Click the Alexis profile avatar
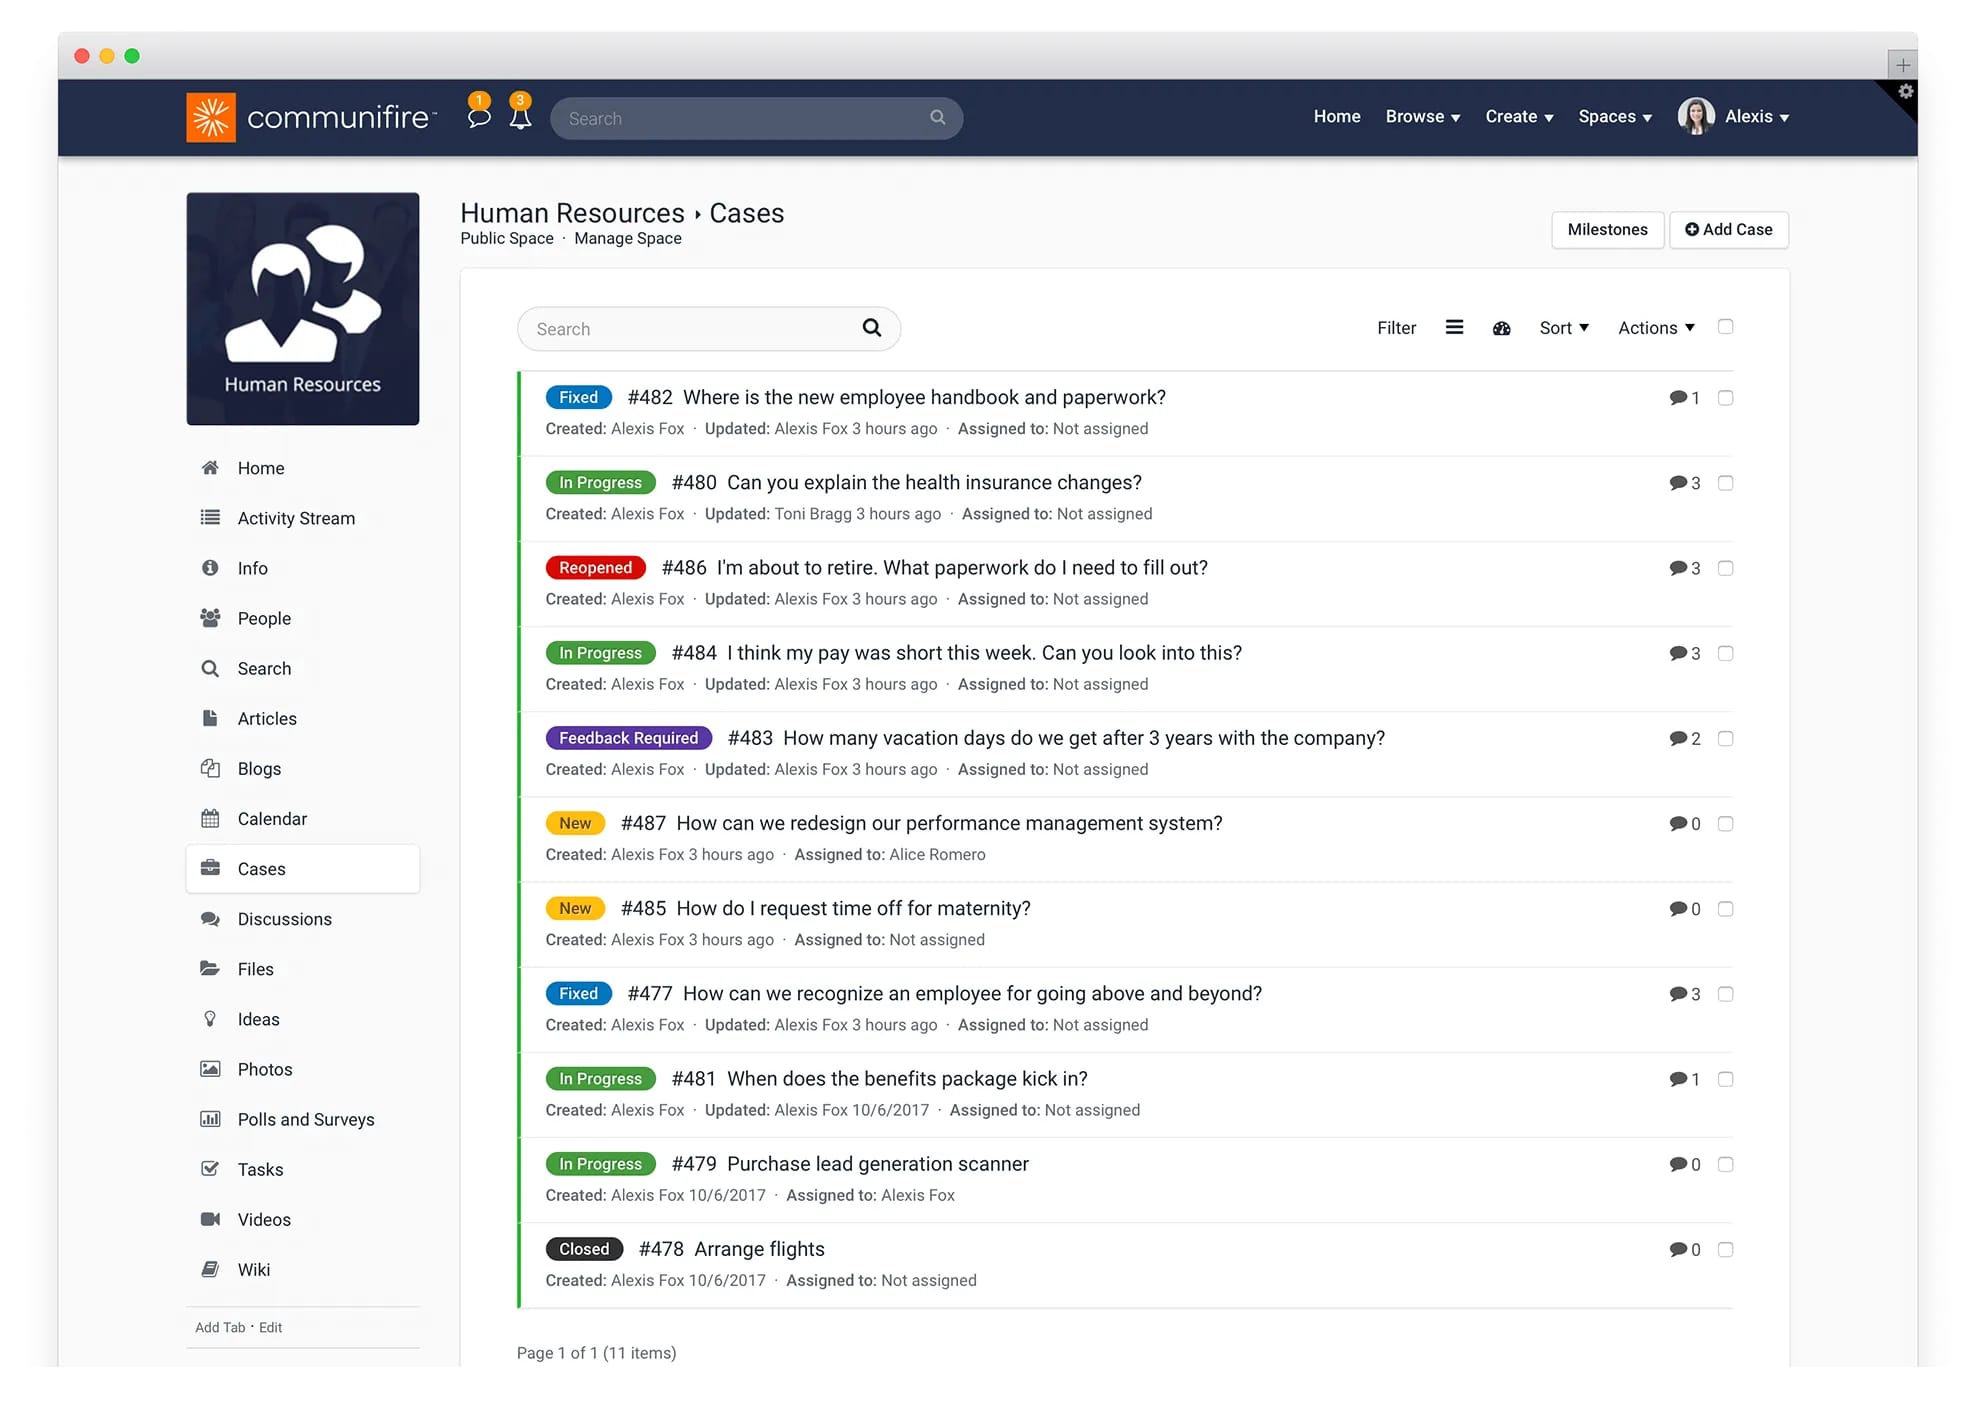 point(1696,116)
